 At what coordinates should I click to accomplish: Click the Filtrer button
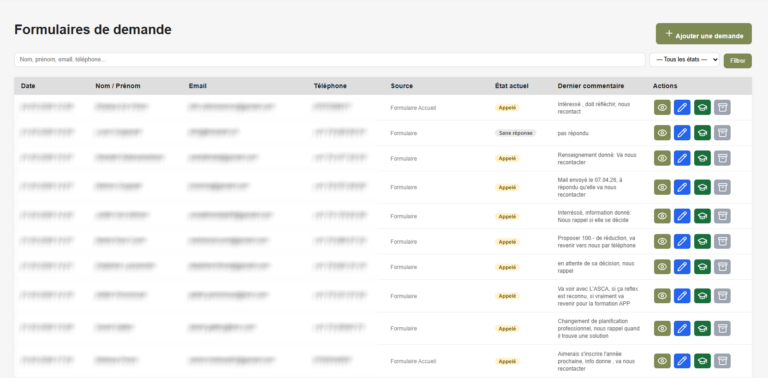[738, 61]
